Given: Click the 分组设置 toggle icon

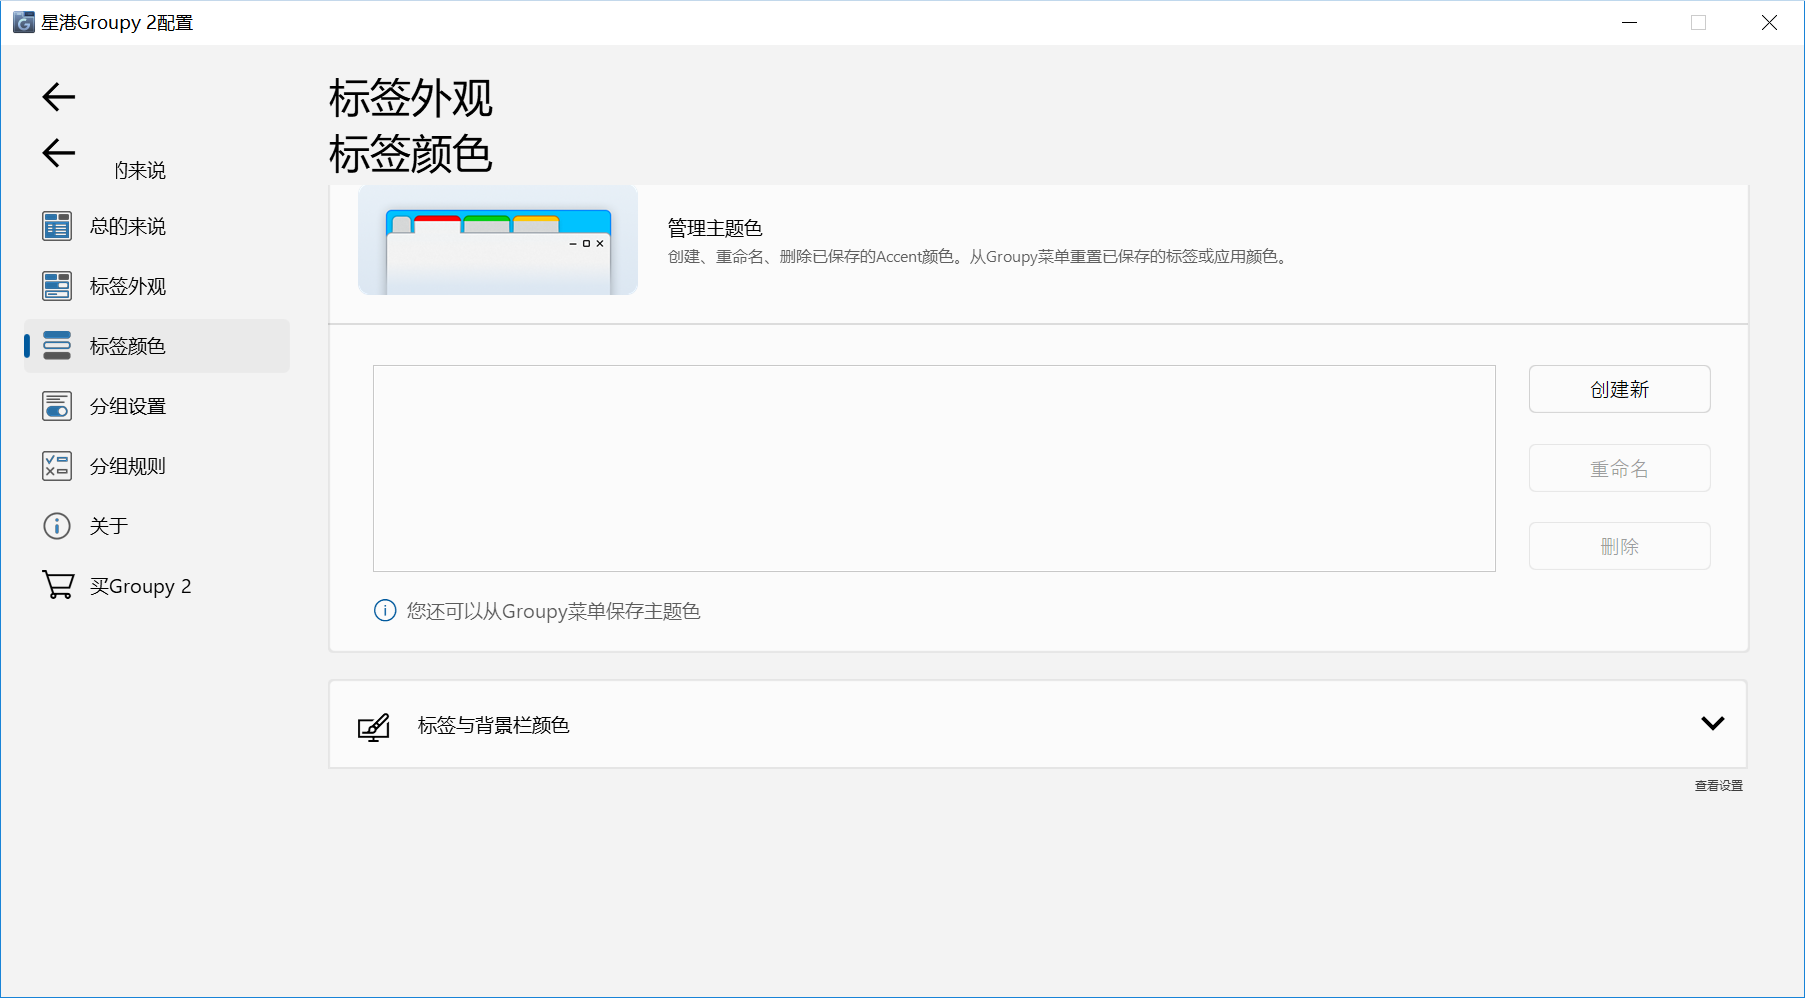Looking at the screenshot, I should point(57,406).
